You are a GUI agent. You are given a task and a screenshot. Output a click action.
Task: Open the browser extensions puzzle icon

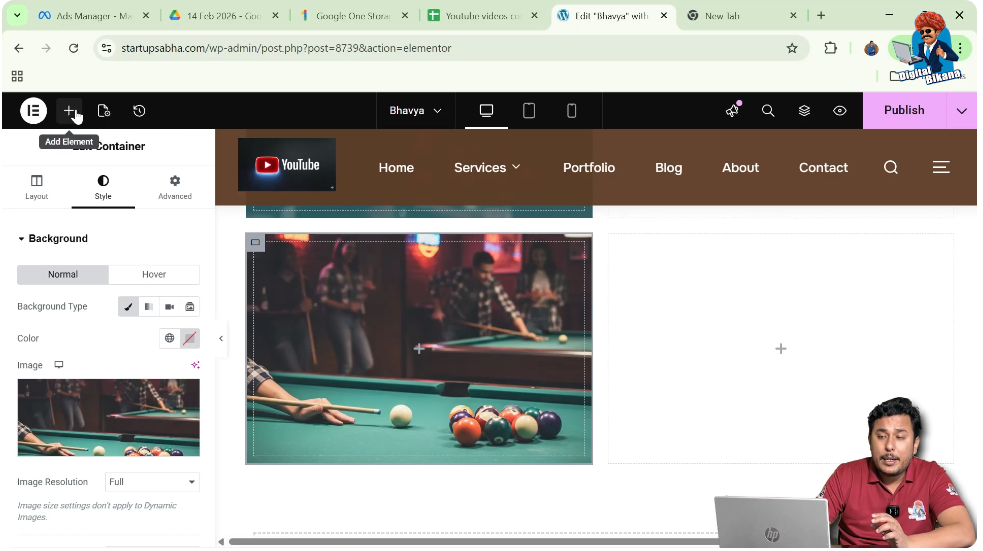click(831, 48)
